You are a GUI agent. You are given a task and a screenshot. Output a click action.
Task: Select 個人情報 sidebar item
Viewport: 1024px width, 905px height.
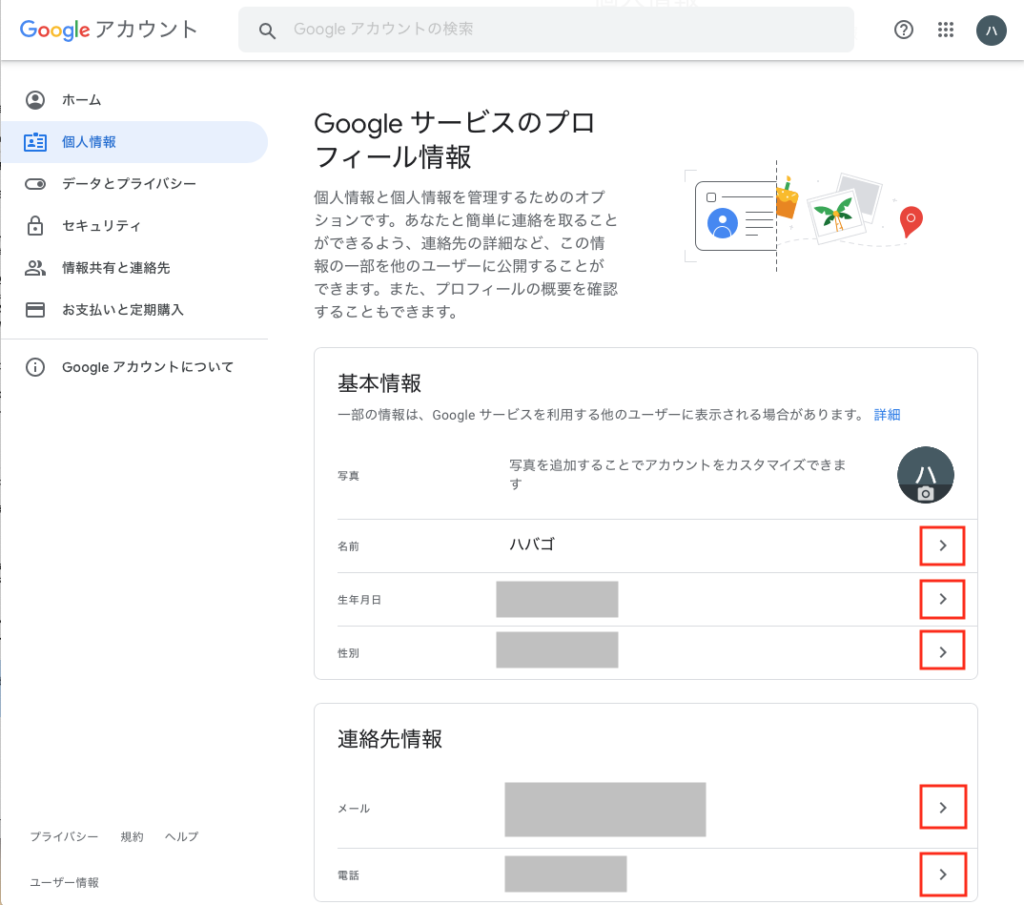(134, 142)
